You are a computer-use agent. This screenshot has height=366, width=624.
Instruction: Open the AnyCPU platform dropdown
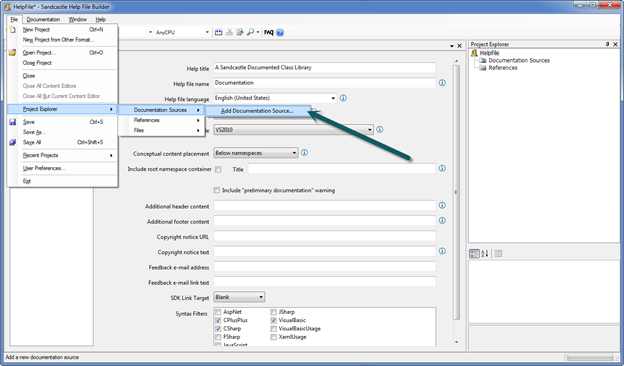pyautogui.click(x=207, y=33)
